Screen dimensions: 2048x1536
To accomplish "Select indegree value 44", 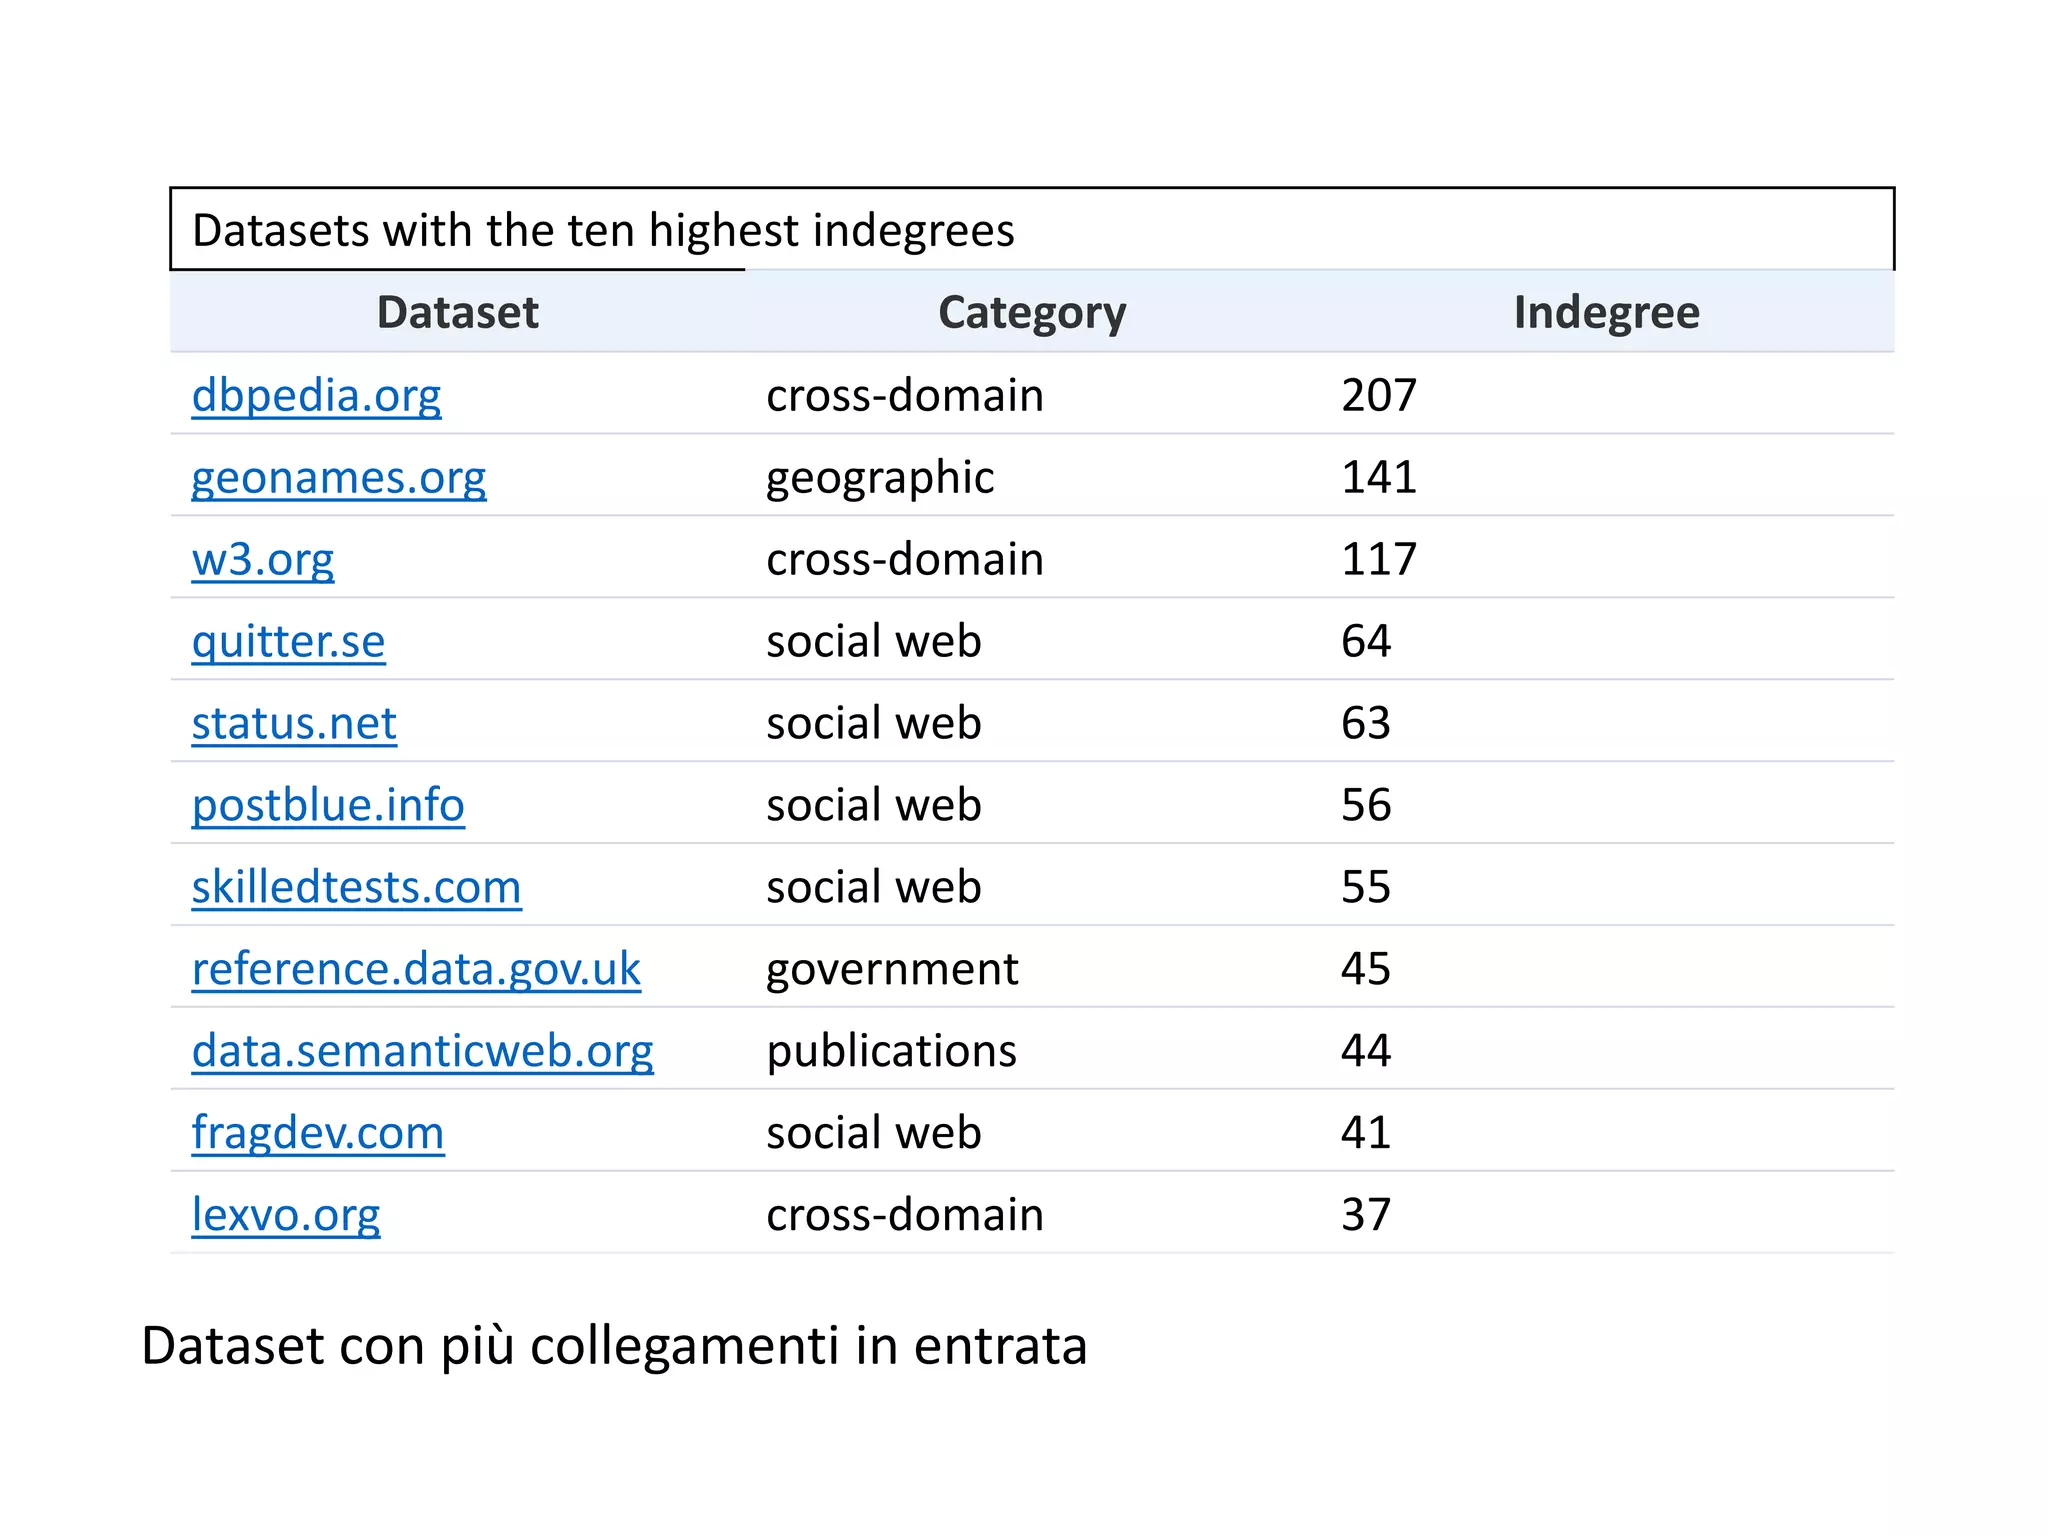I will pos(1366,1052).
